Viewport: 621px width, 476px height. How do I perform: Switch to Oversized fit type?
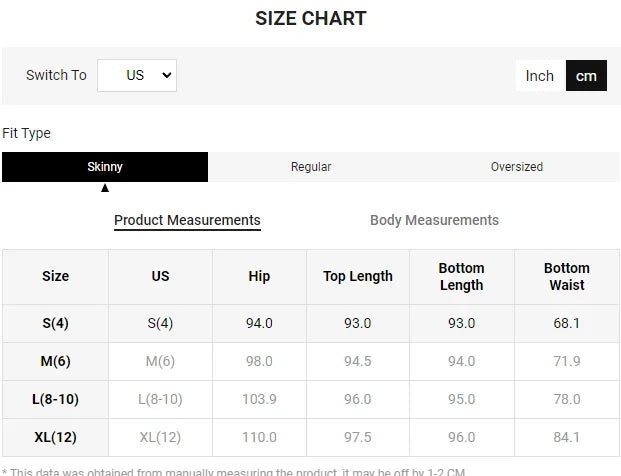coord(516,167)
